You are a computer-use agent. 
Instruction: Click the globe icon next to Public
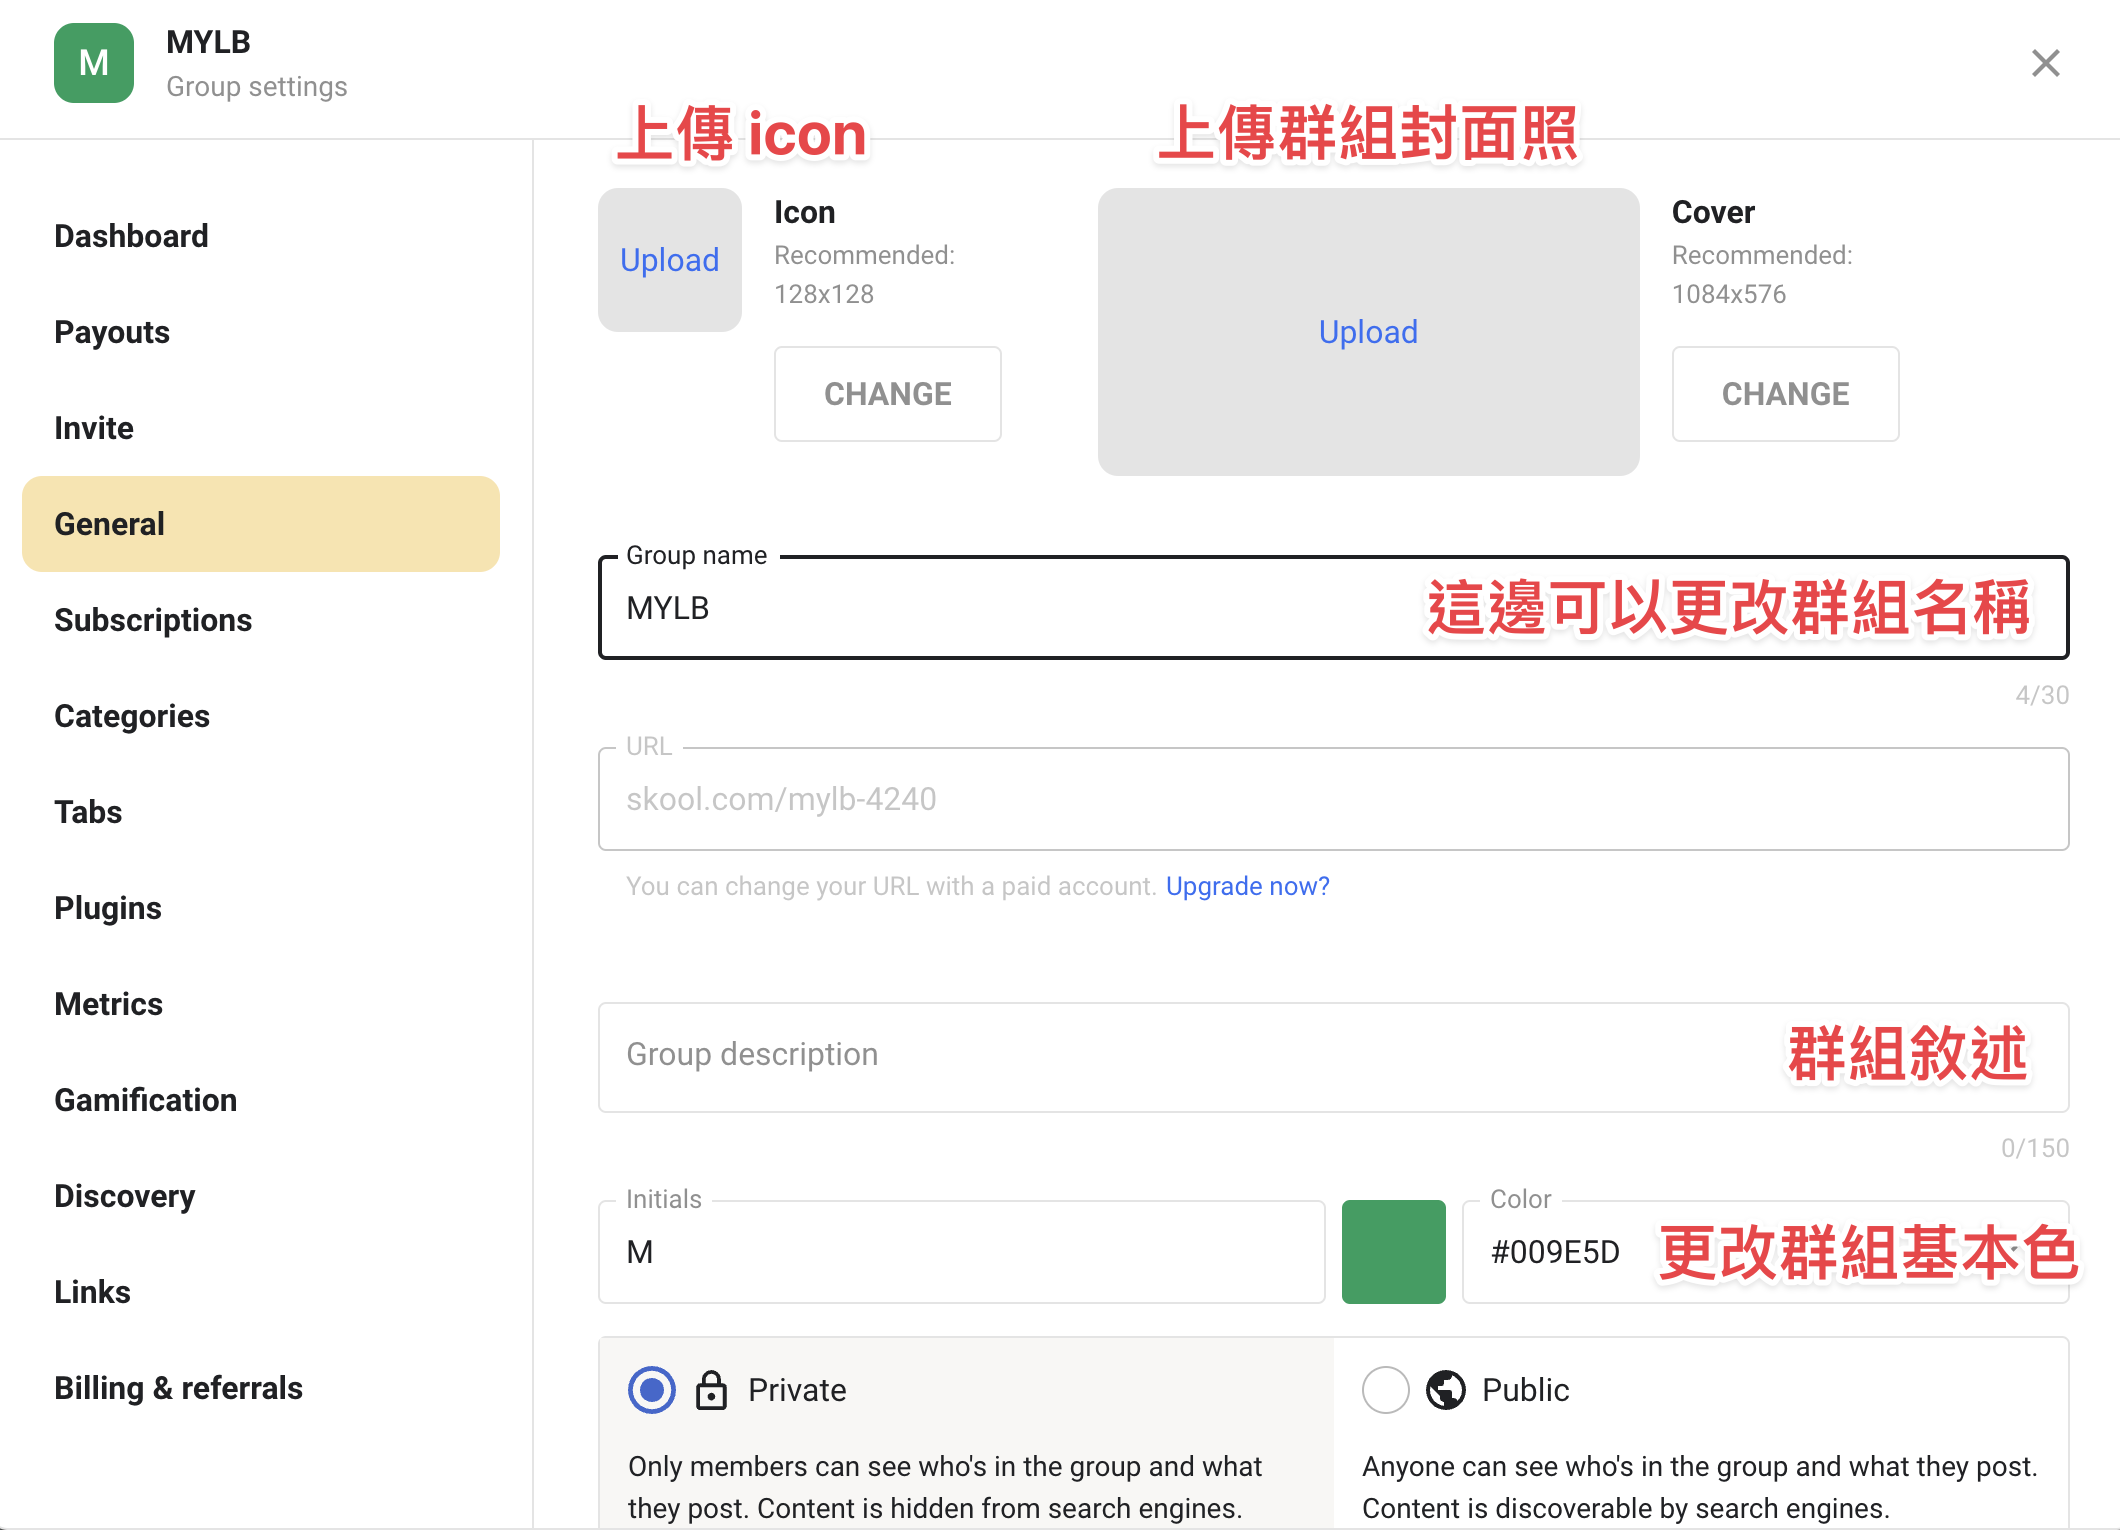[1445, 1390]
